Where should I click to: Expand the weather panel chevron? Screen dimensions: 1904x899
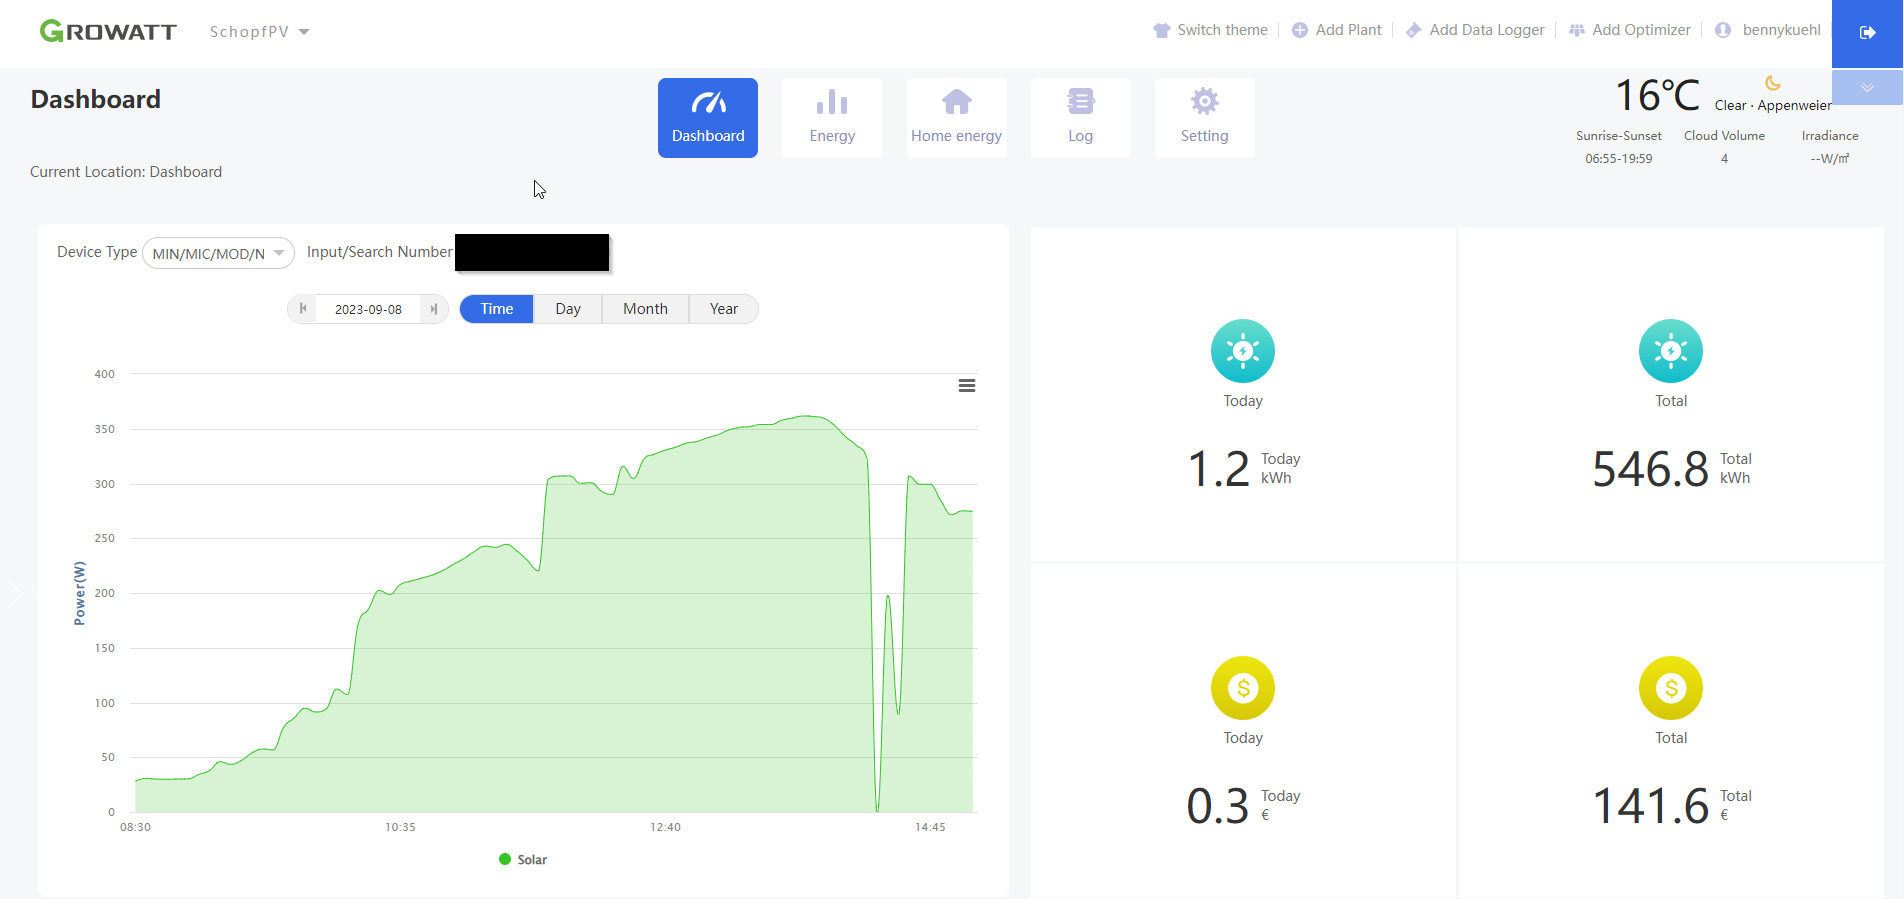click(1866, 88)
